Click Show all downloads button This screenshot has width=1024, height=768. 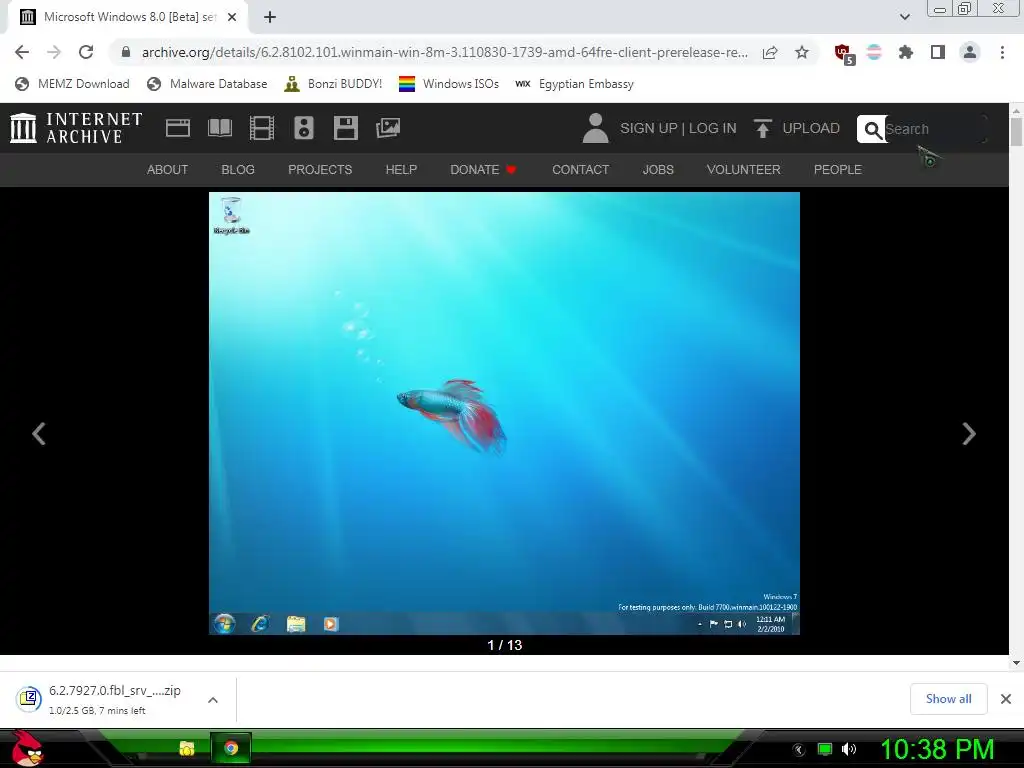tap(948, 699)
